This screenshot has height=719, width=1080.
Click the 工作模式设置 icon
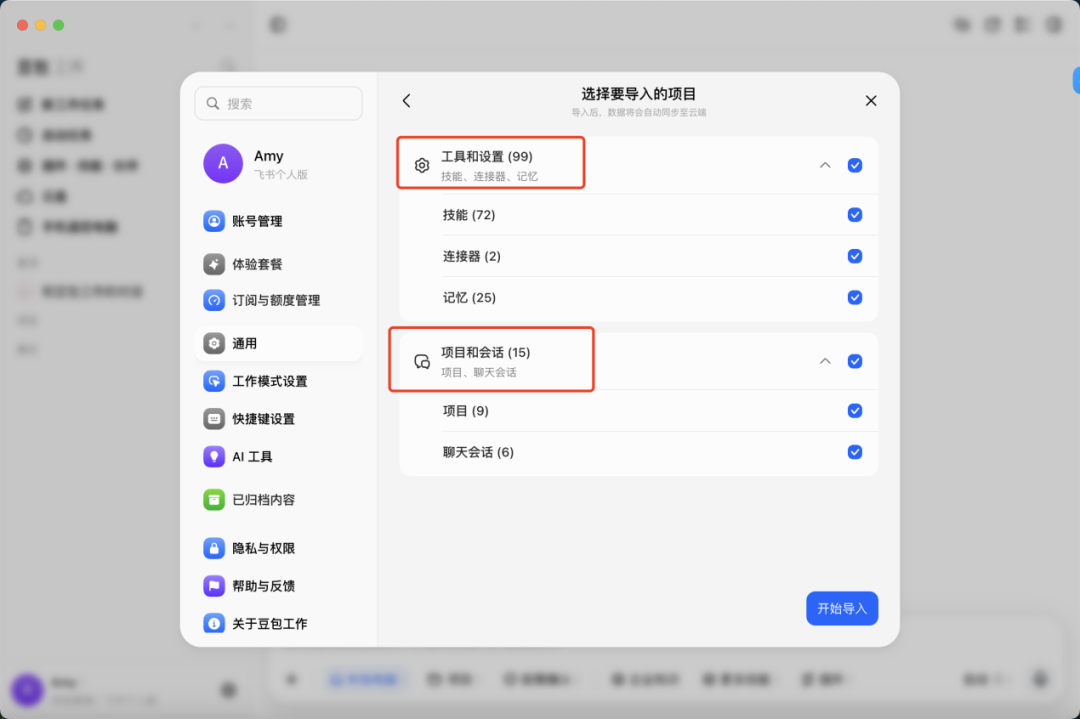(x=214, y=381)
